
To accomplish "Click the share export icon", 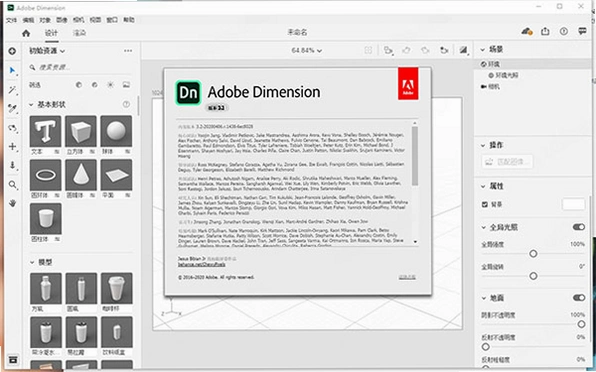I will tap(545, 31).
